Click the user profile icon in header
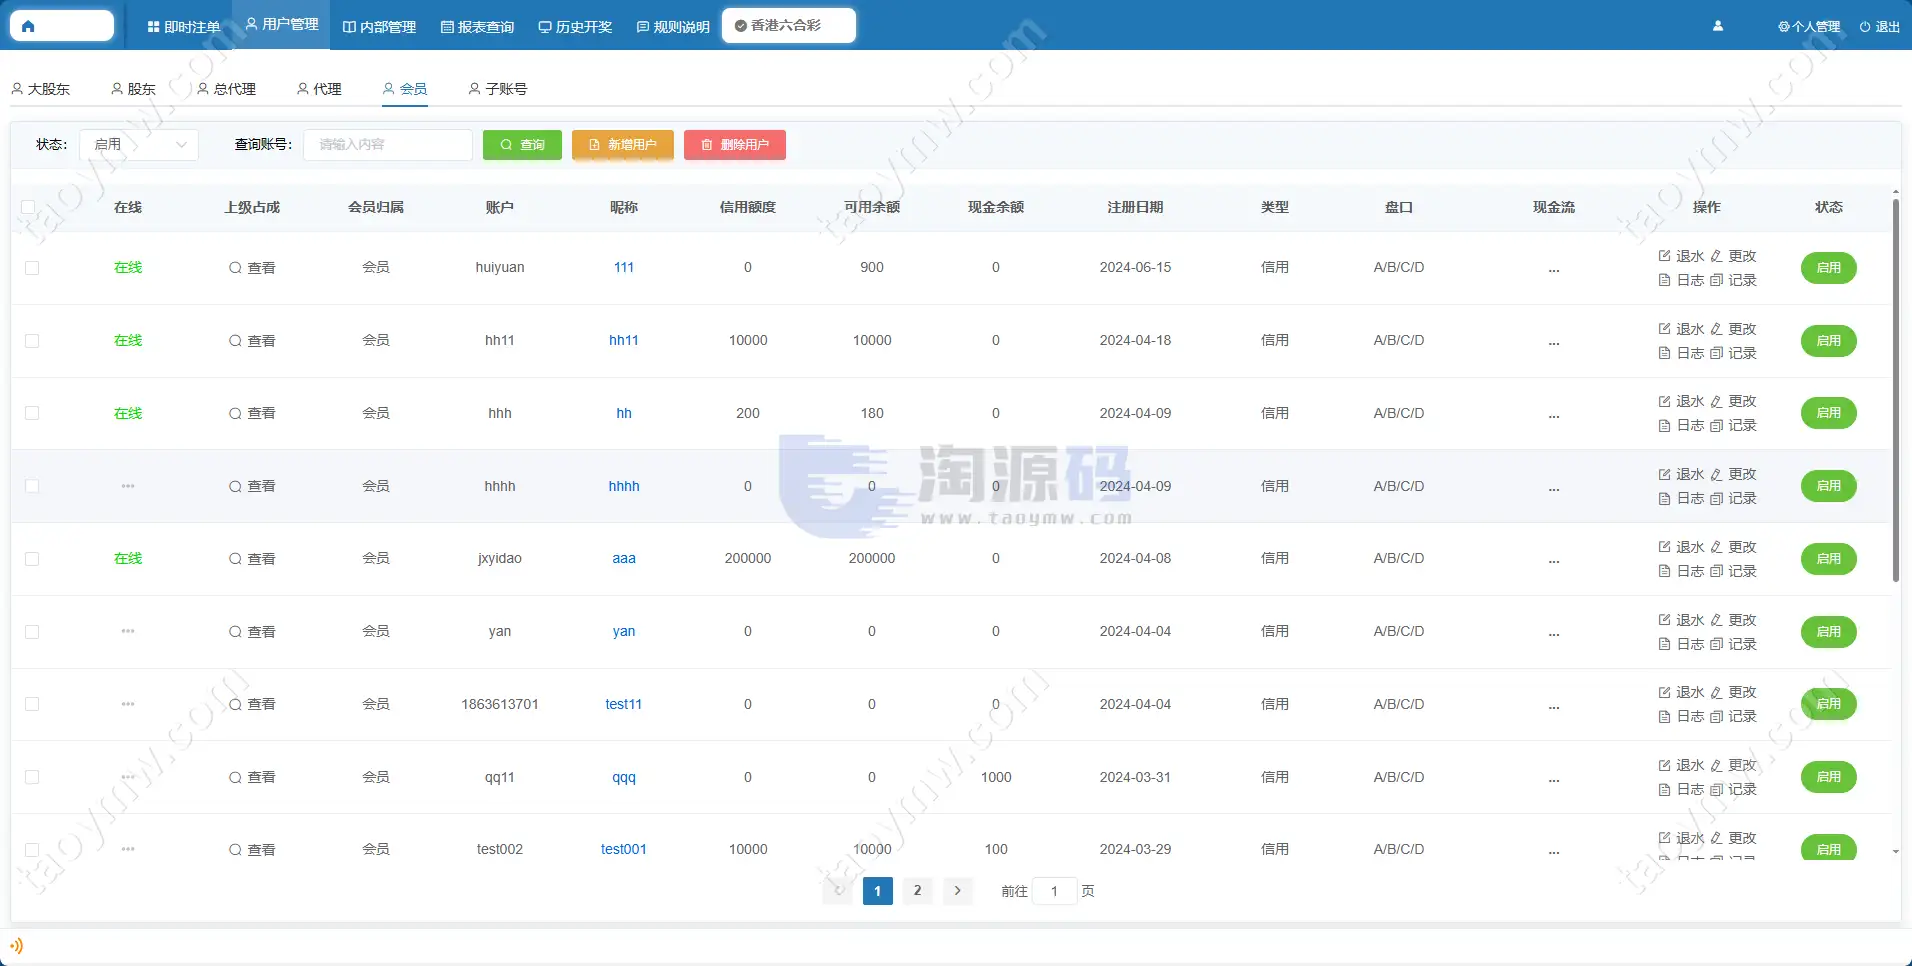The height and width of the screenshot is (966, 1912). pos(1718,26)
